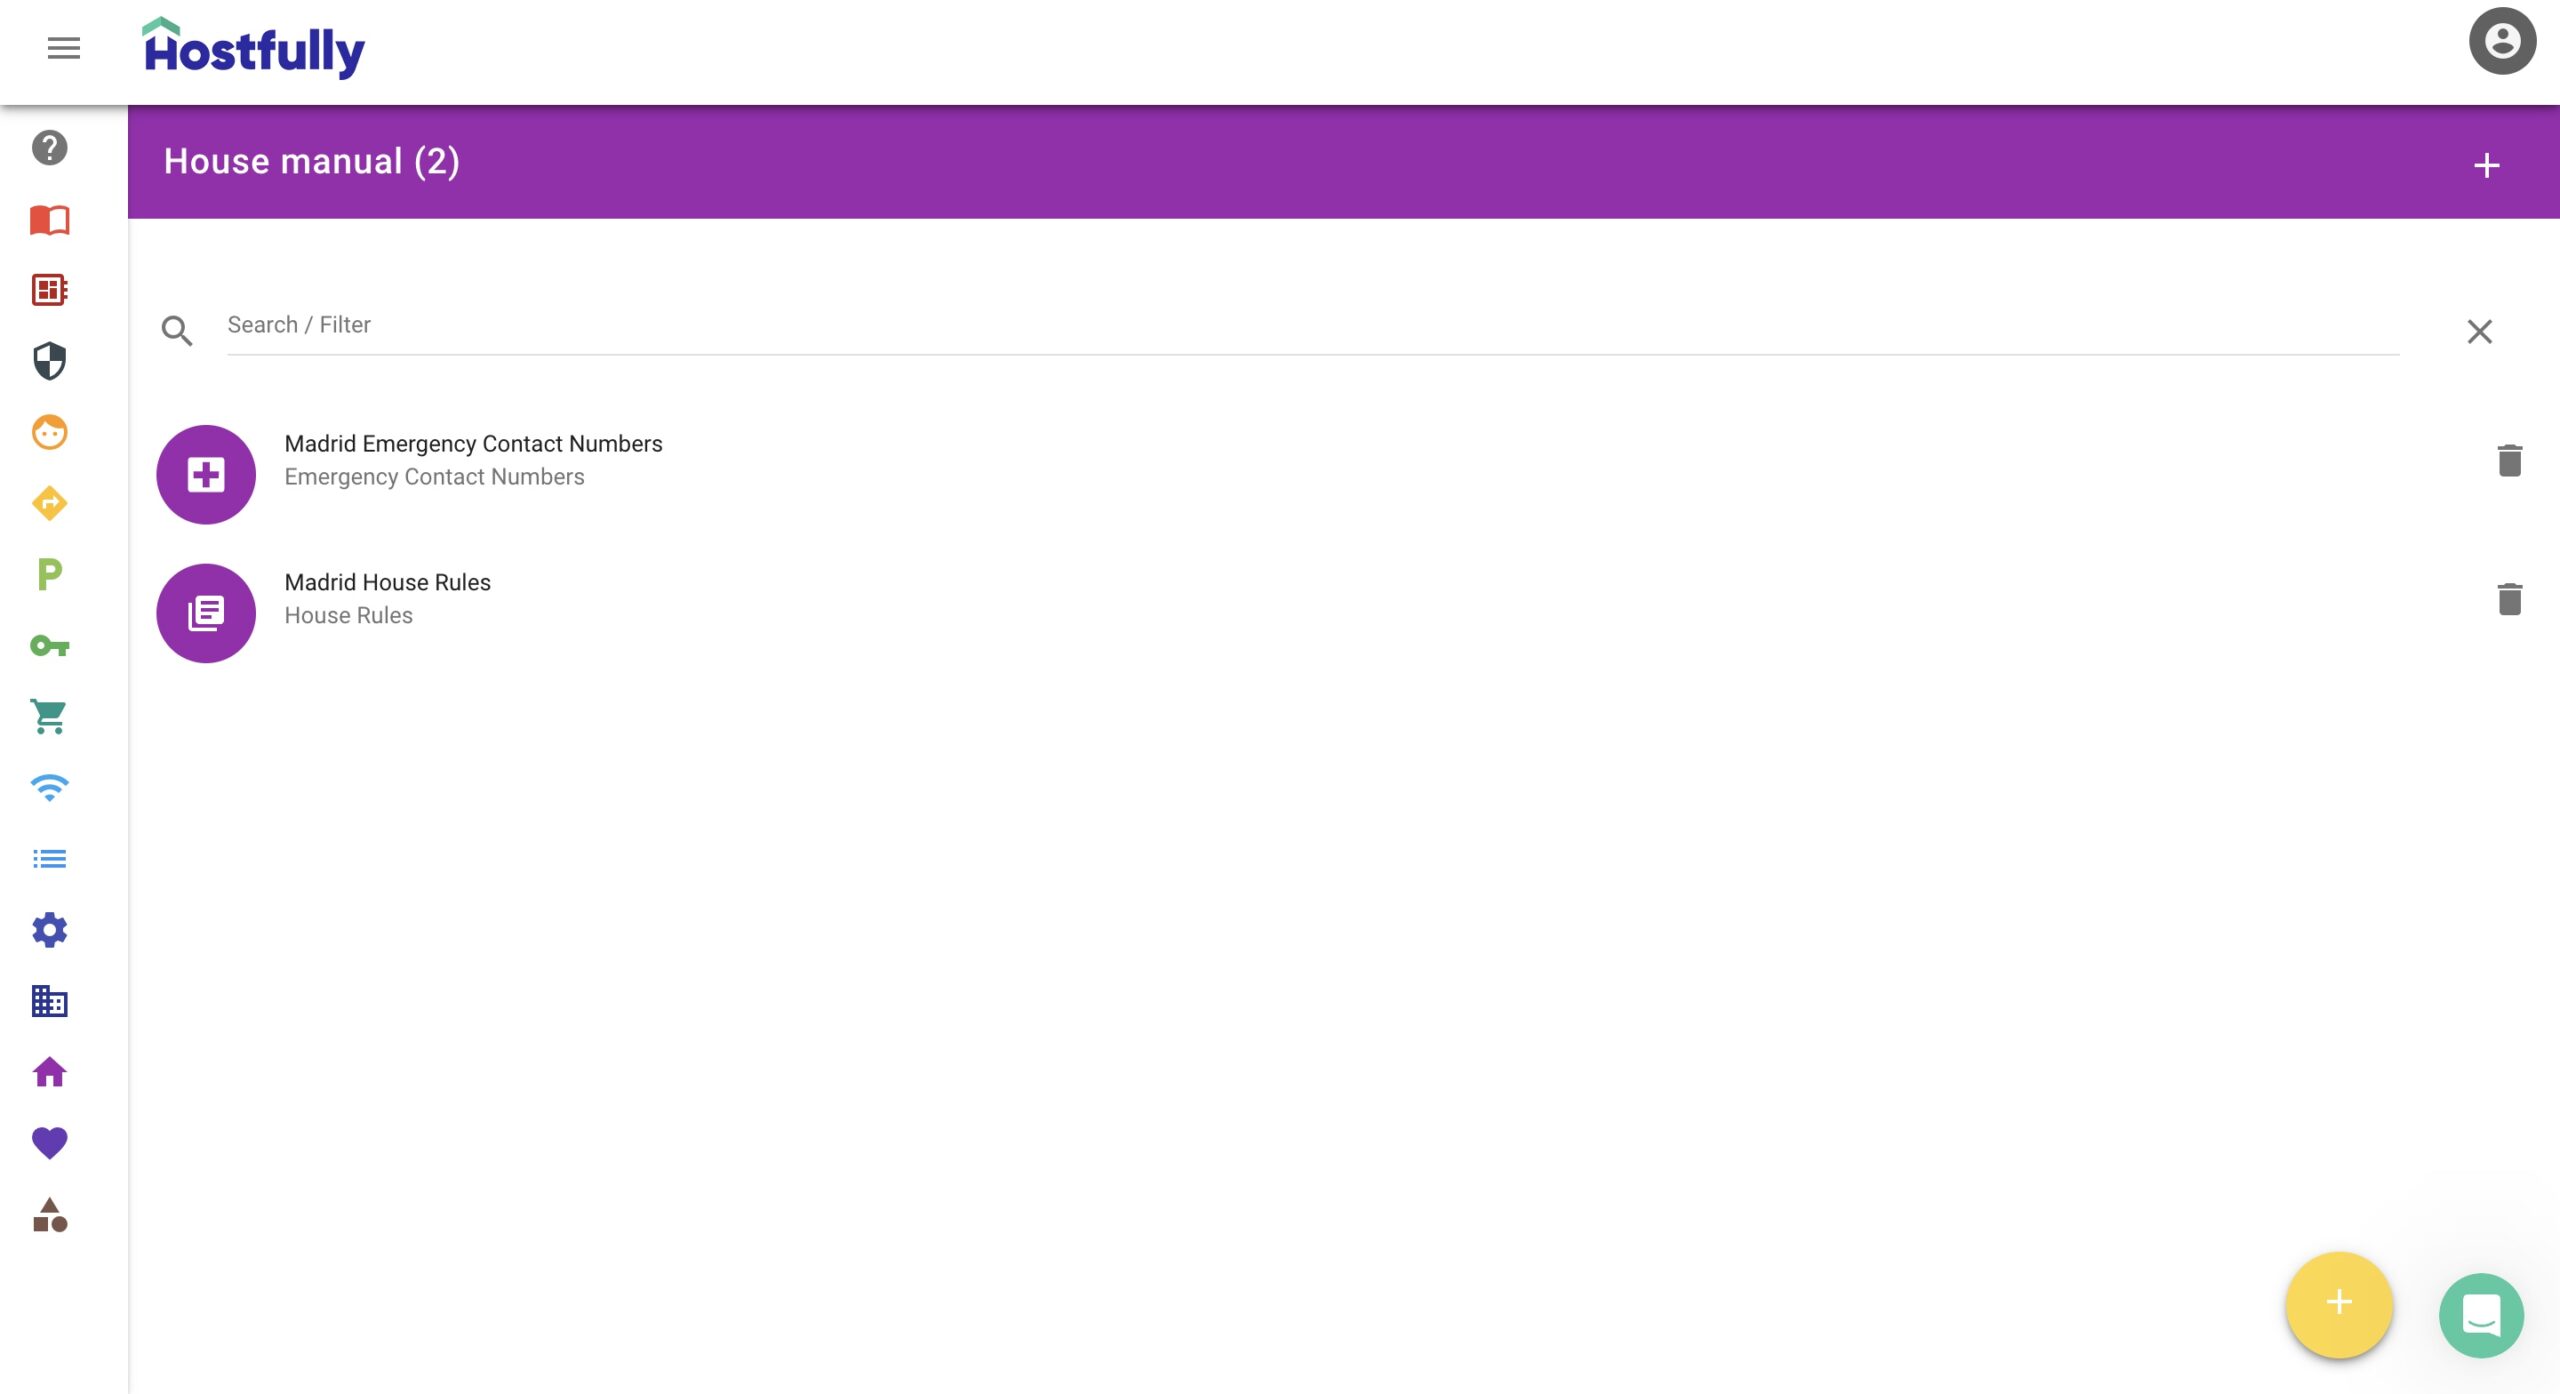Open the red open-book sidebar icon
Viewport: 2560px width, 1394px height.
(49, 220)
